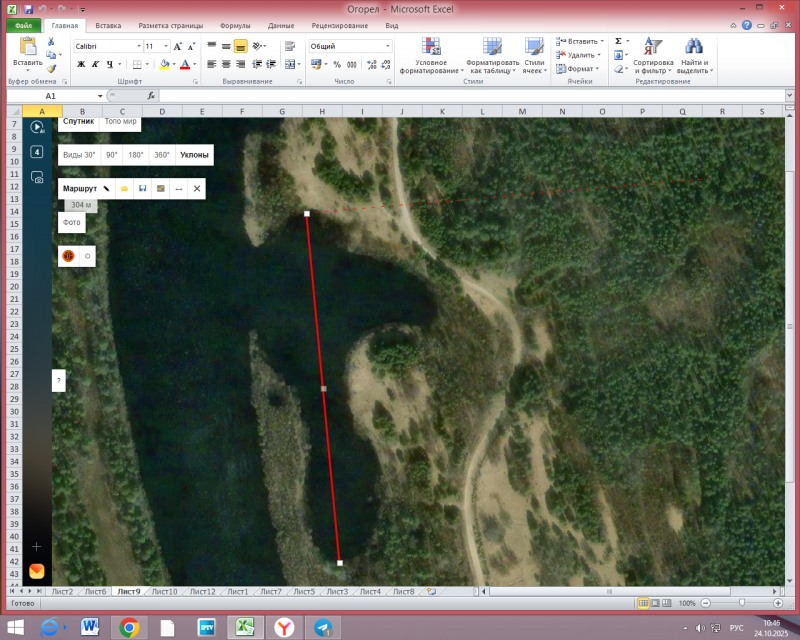Open the Calibri font name dropdown

click(x=138, y=46)
